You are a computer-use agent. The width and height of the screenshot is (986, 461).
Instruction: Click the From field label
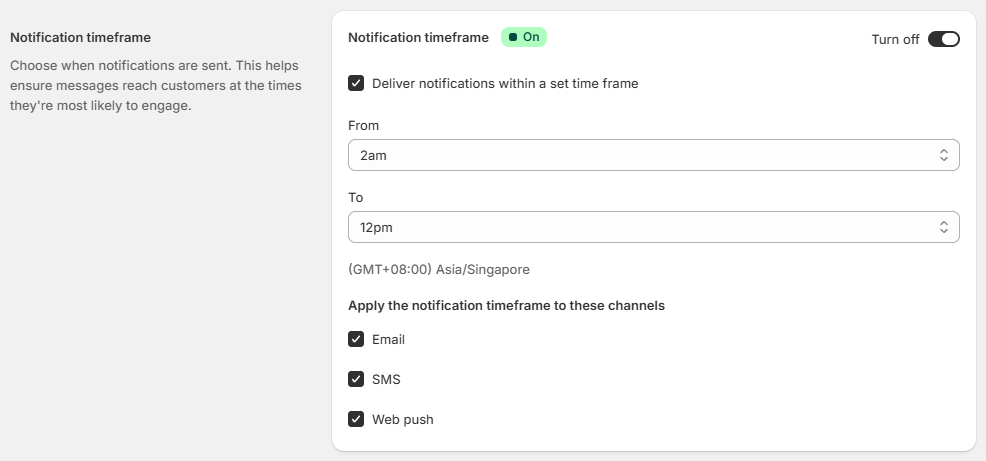coord(363,126)
